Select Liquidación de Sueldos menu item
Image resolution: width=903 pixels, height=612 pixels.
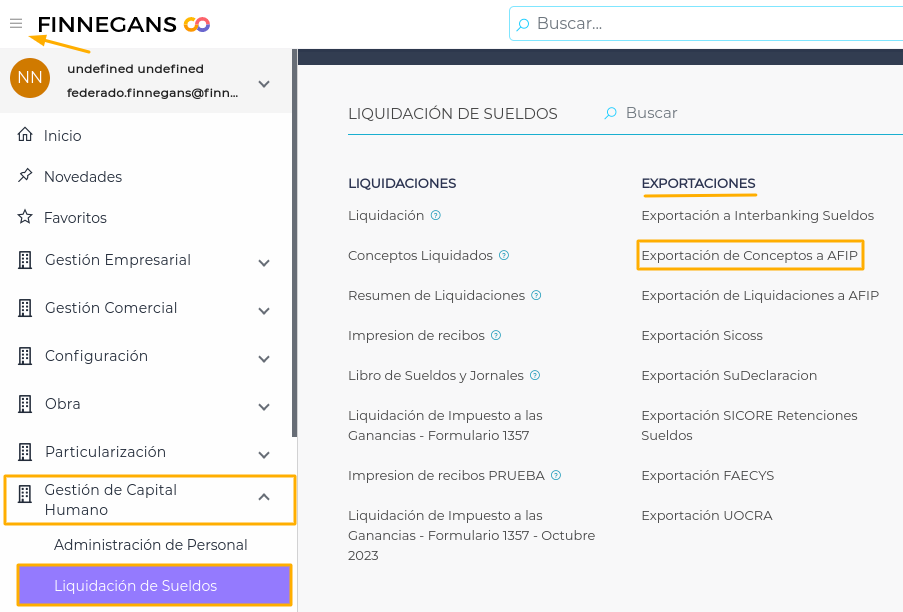tap(136, 586)
